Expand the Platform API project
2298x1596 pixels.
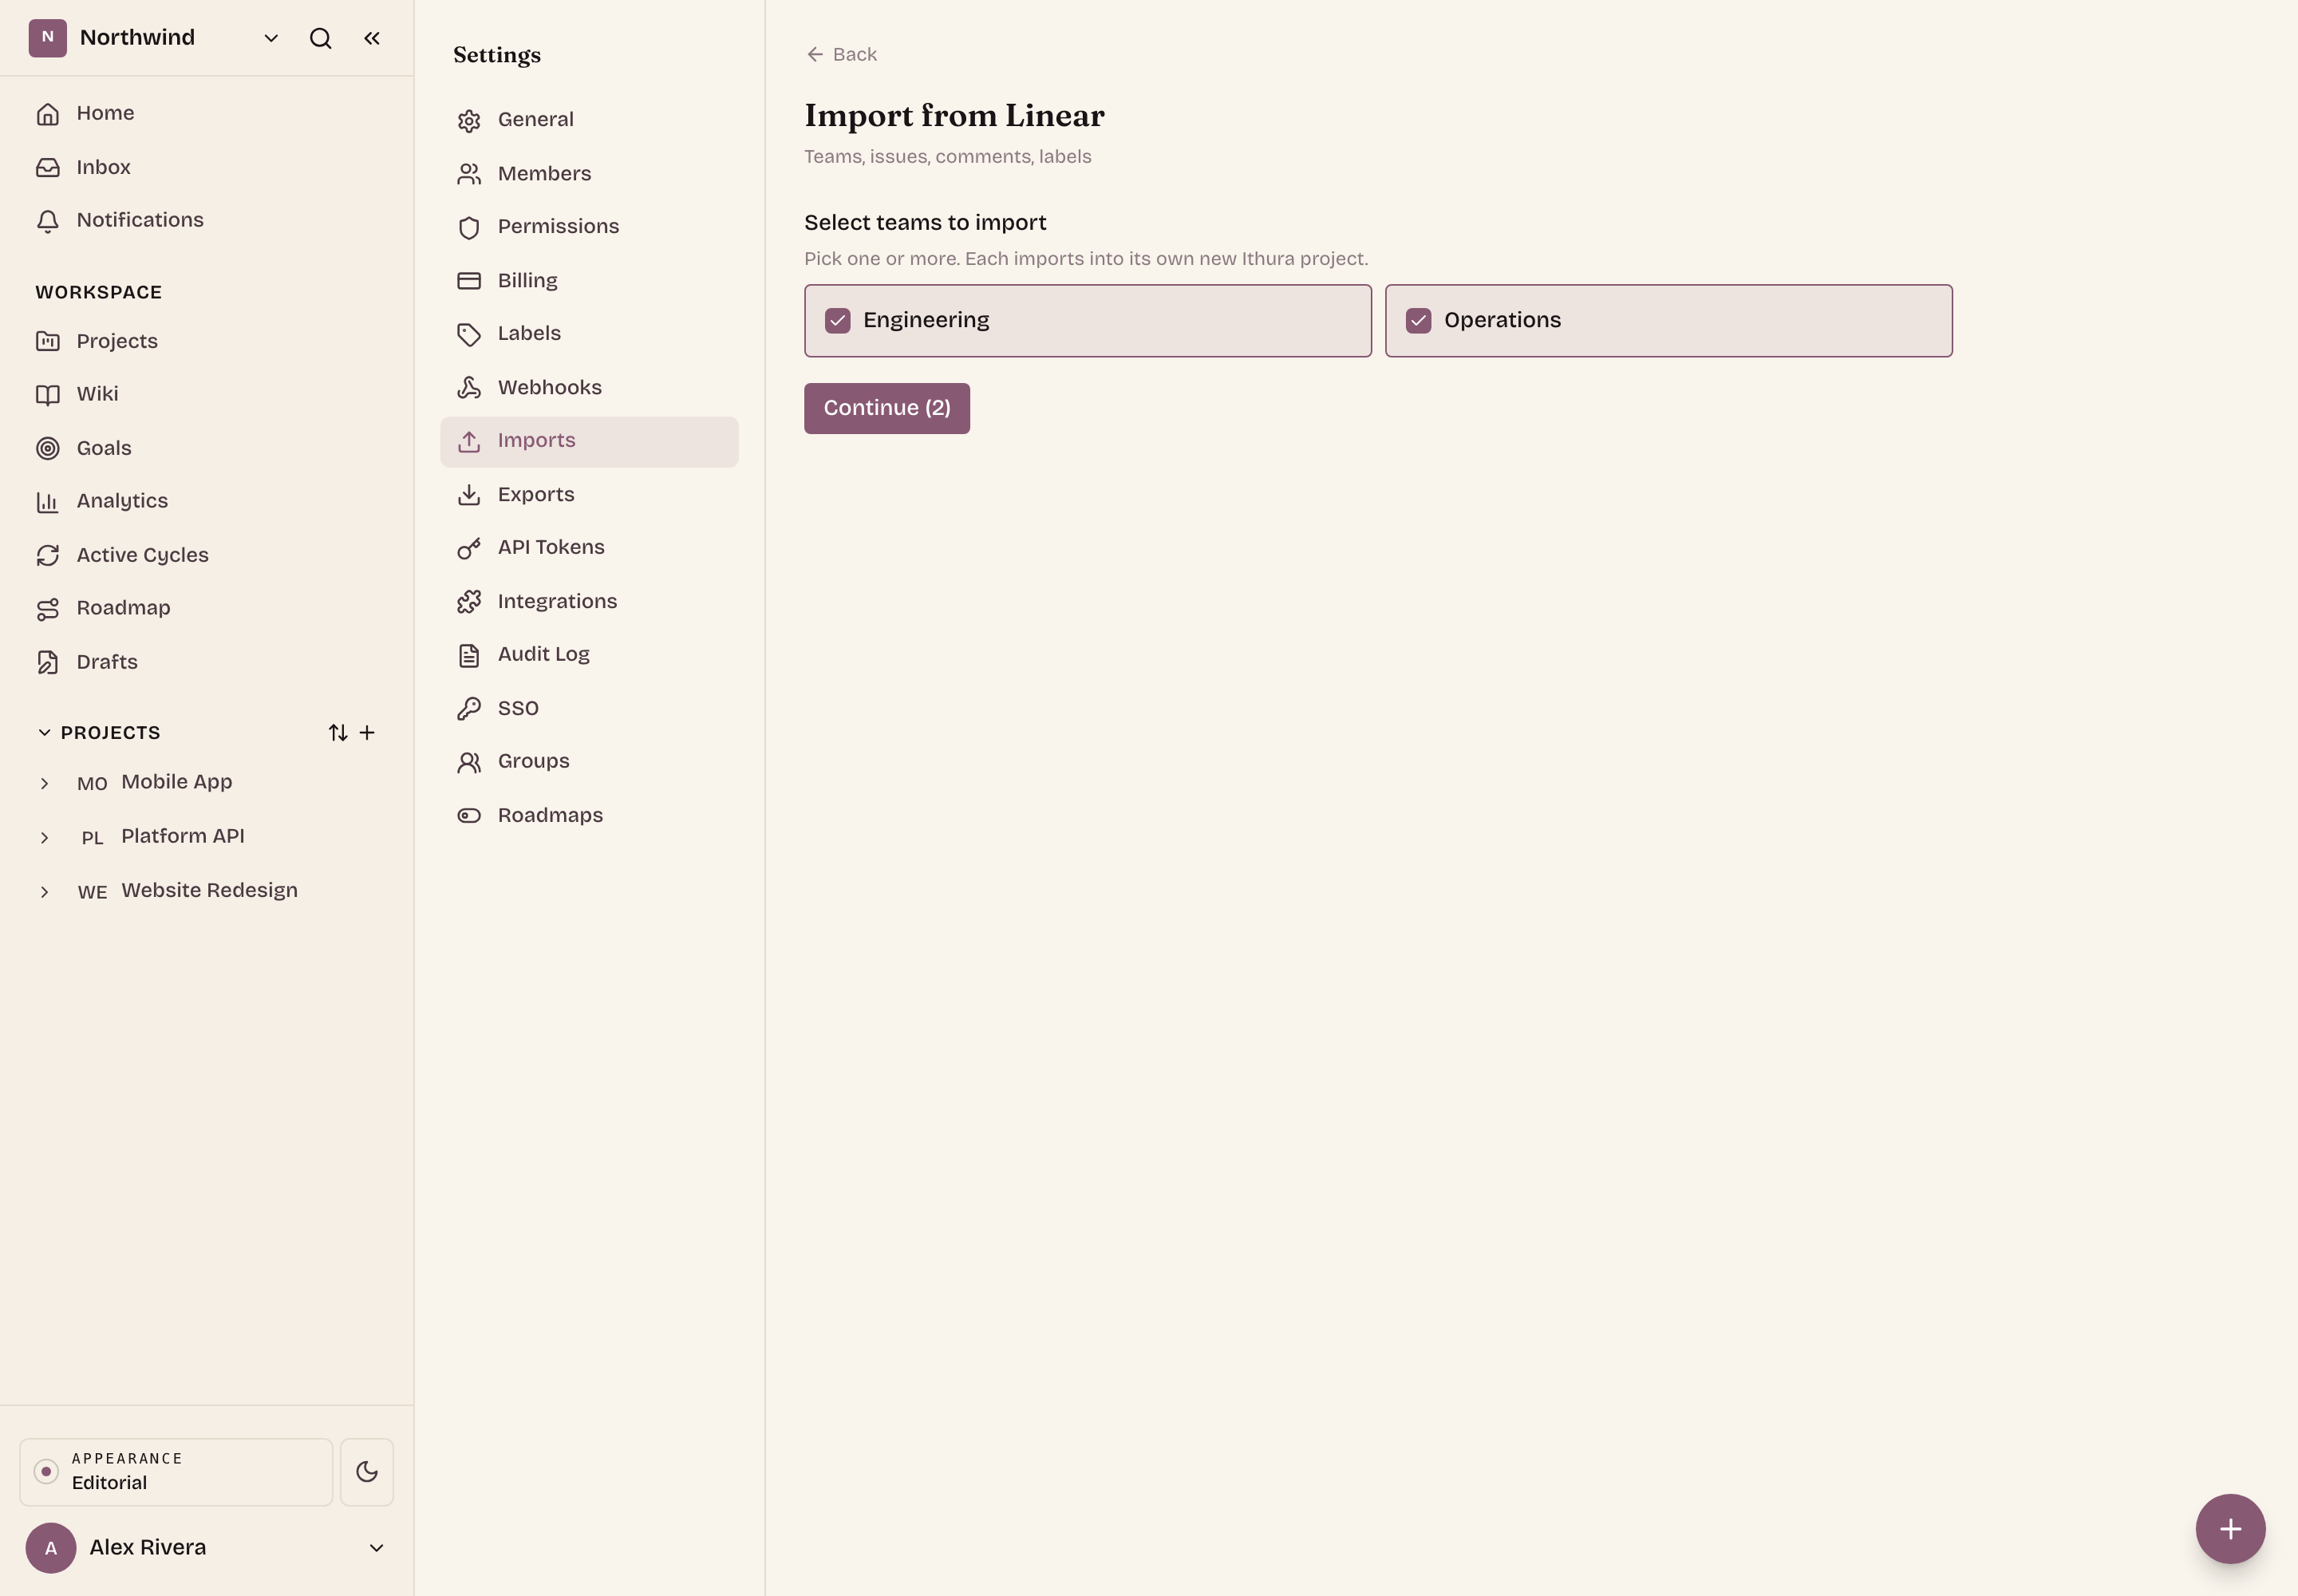(44, 837)
